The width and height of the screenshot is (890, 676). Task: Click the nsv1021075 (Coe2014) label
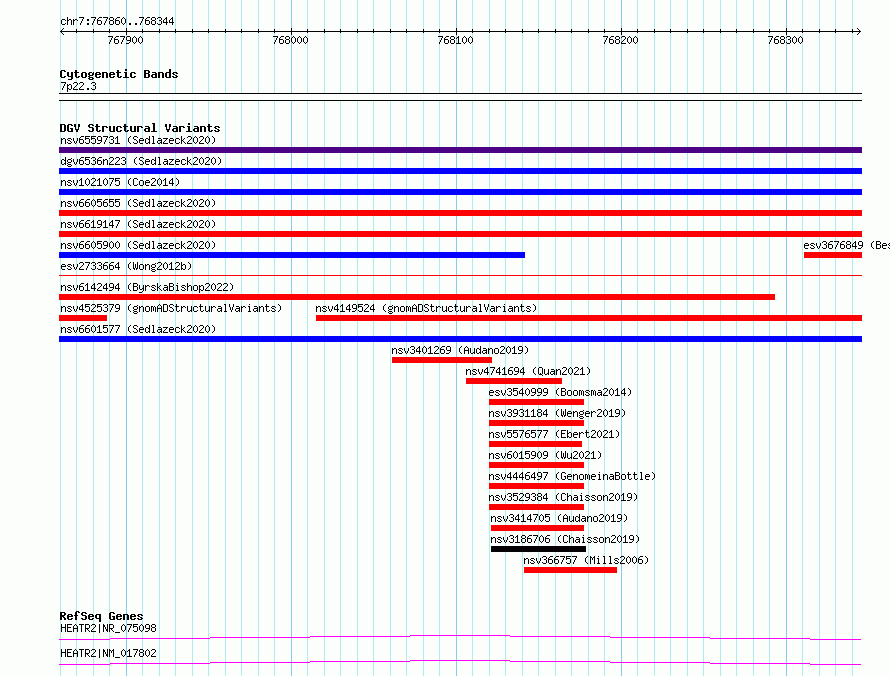click(120, 182)
